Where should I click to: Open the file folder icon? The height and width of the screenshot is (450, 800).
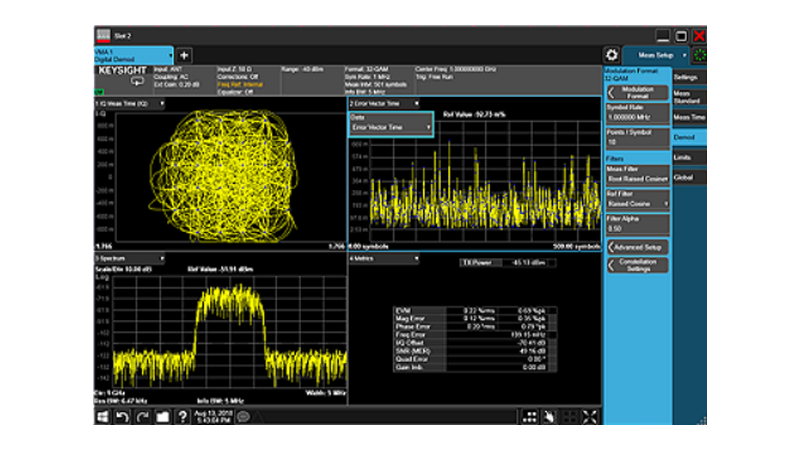(162, 416)
